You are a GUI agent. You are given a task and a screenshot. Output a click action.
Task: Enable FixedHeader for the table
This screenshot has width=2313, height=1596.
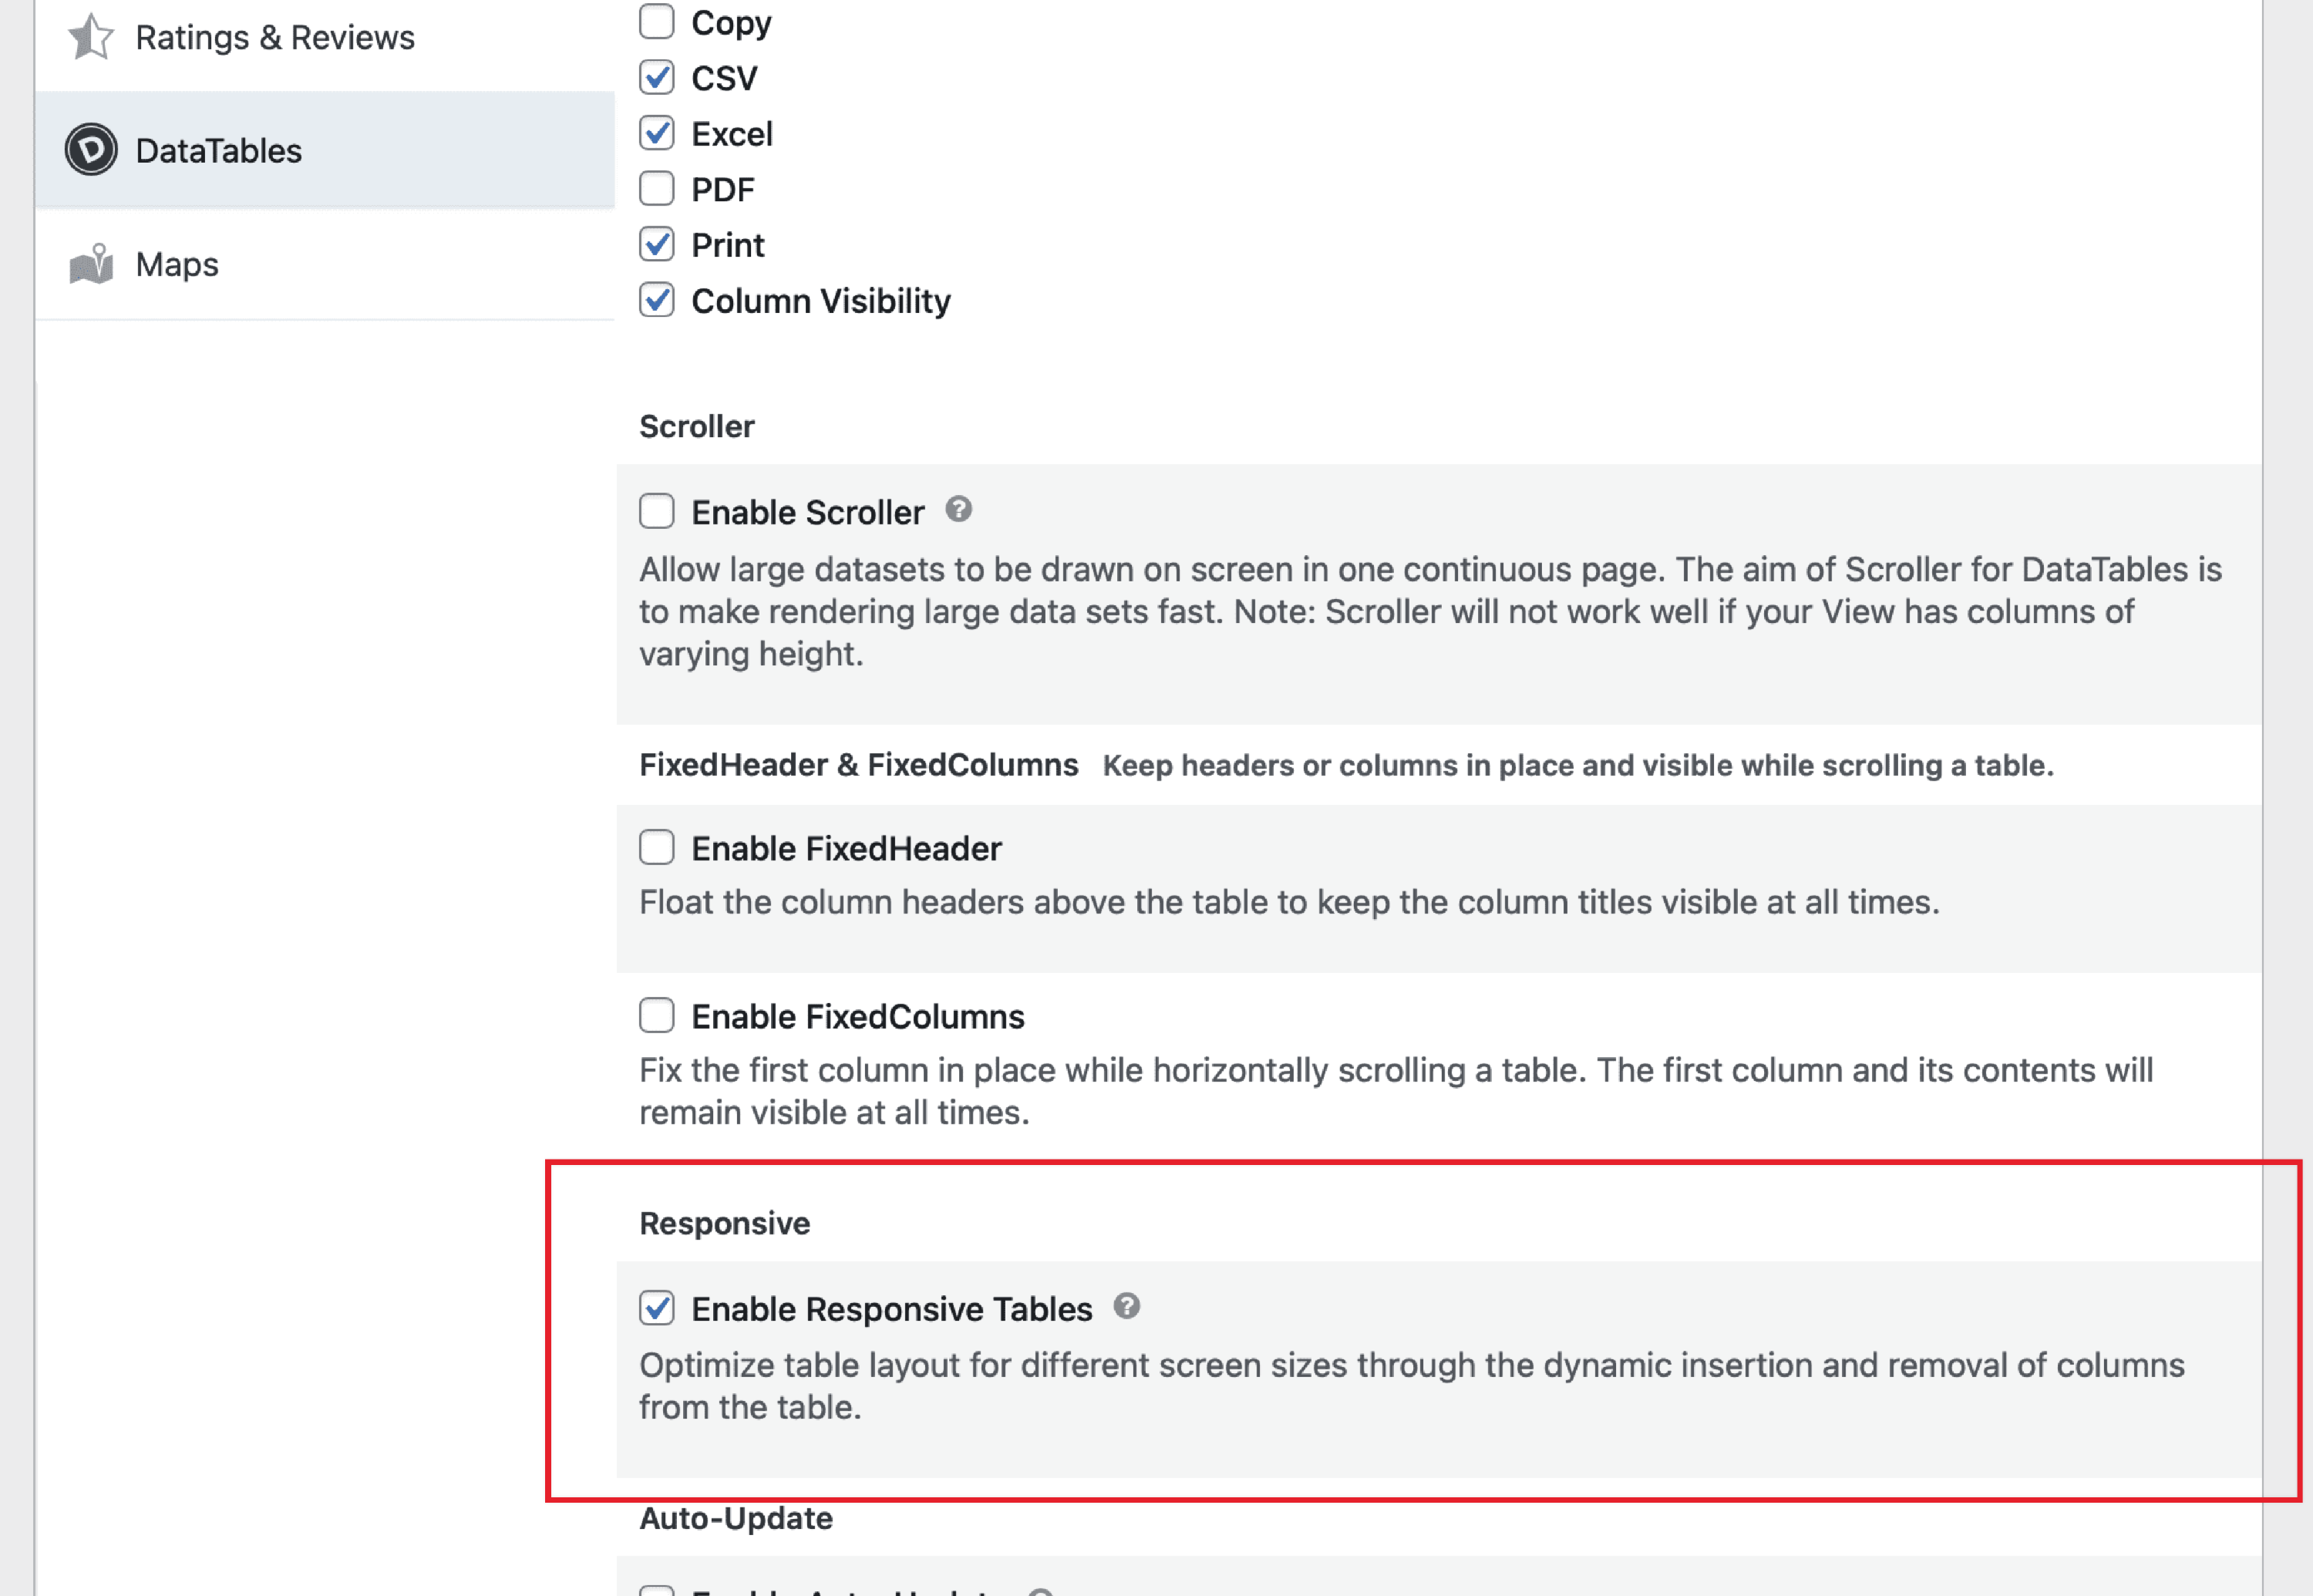click(657, 847)
